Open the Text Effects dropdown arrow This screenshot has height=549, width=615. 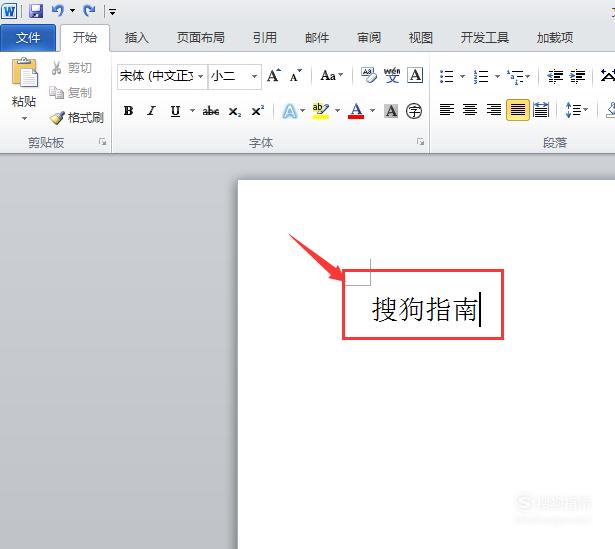click(x=302, y=111)
